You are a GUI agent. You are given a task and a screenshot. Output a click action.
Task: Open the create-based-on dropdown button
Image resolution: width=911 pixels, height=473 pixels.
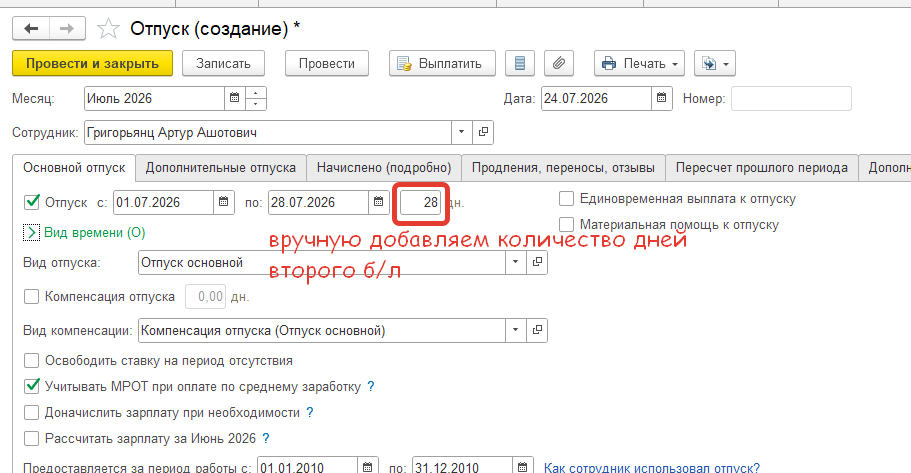[x=715, y=63]
